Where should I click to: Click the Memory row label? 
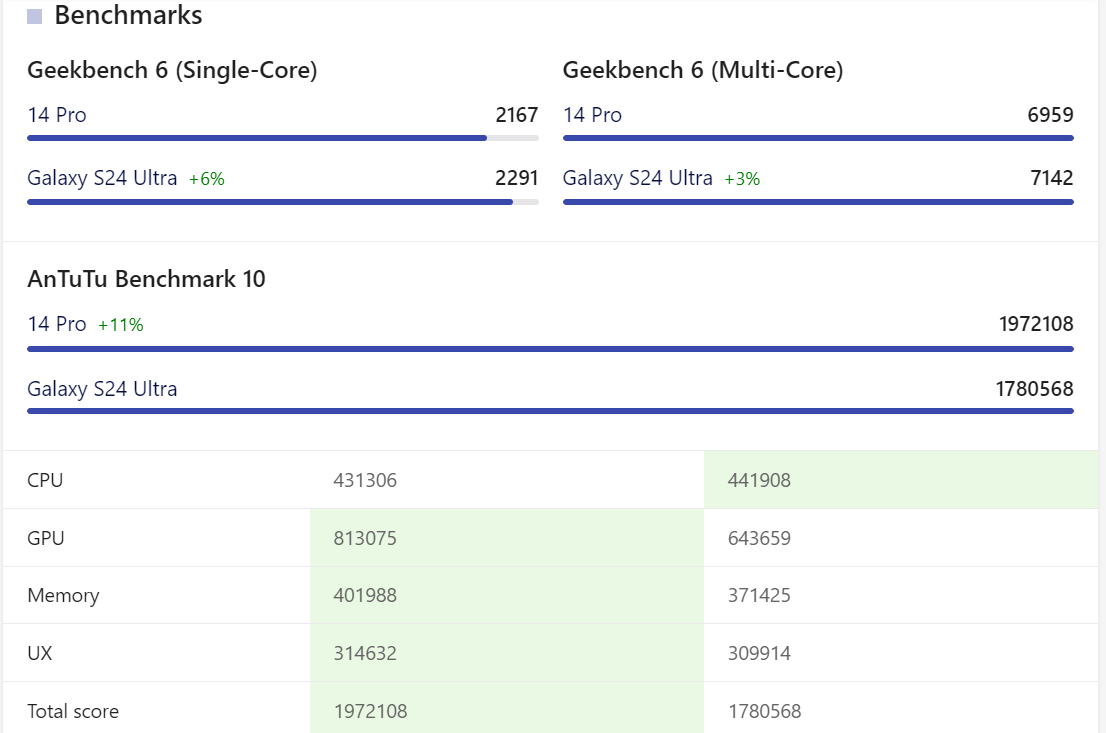(63, 595)
